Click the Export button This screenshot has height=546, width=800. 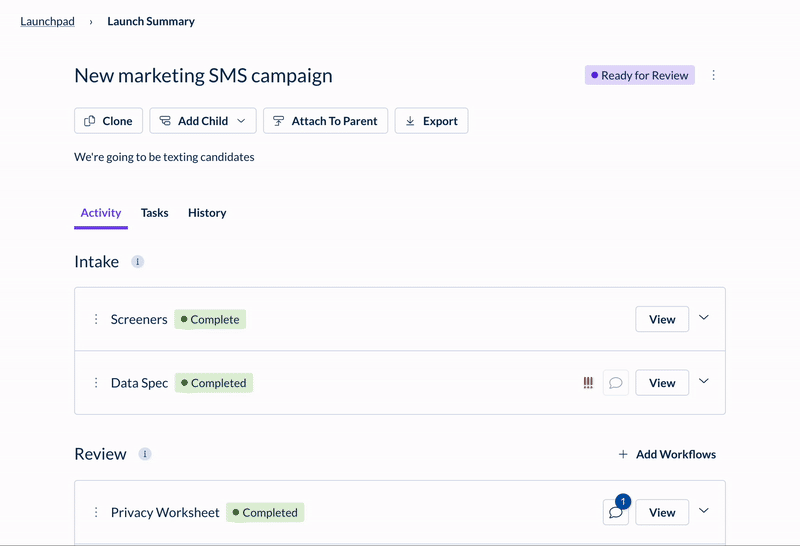pyautogui.click(x=432, y=121)
